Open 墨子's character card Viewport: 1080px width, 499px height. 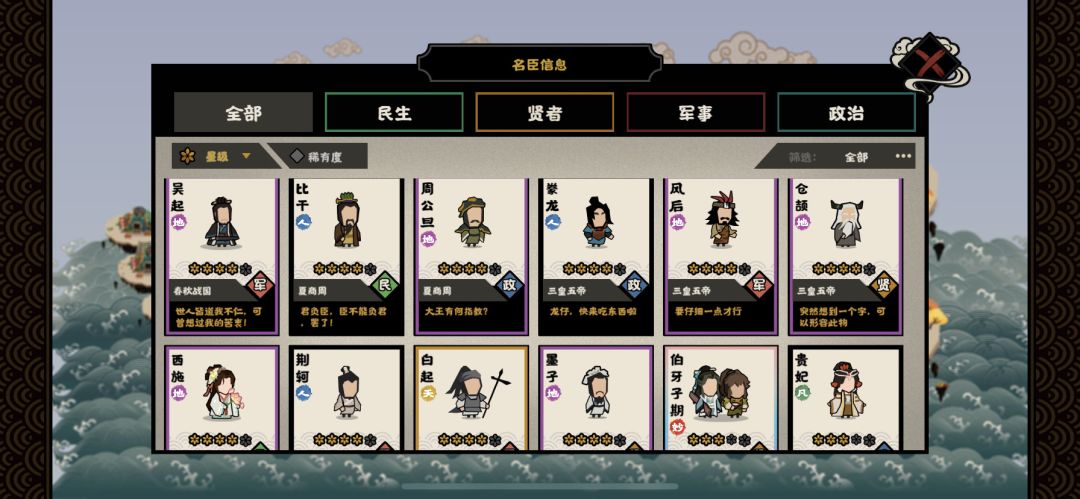point(596,398)
